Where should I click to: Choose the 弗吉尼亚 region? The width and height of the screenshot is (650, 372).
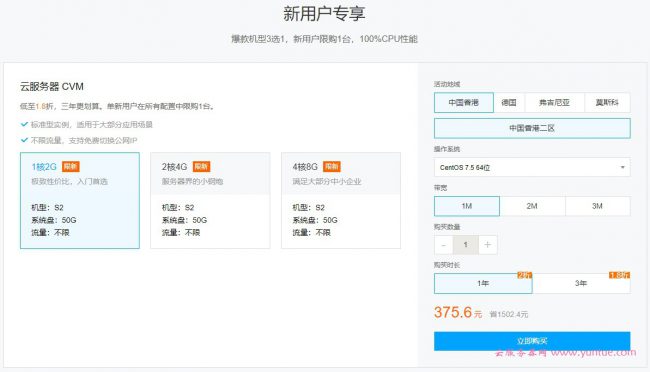(x=554, y=102)
